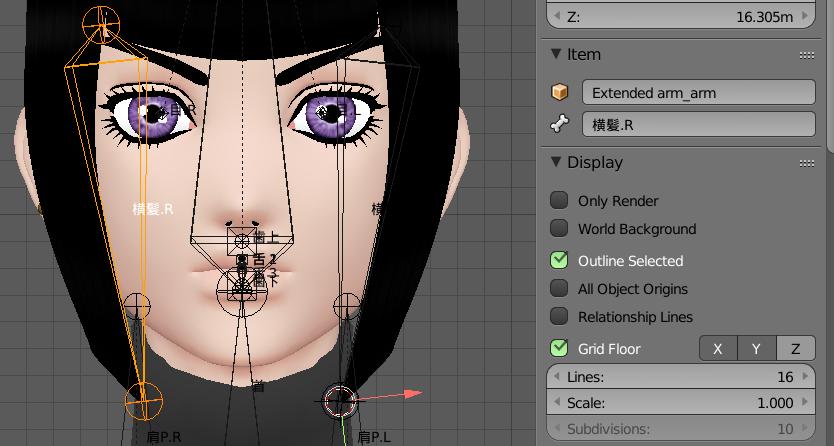
Task: Click the Z 16.305m location field
Action: click(x=681, y=16)
